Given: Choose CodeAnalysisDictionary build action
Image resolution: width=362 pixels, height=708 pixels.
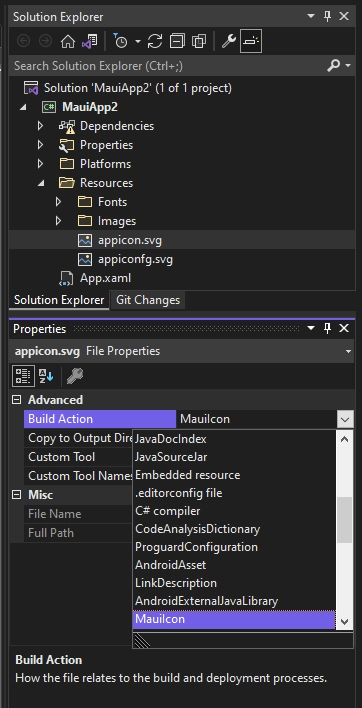Looking at the screenshot, I should pyautogui.click(x=234, y=529).
